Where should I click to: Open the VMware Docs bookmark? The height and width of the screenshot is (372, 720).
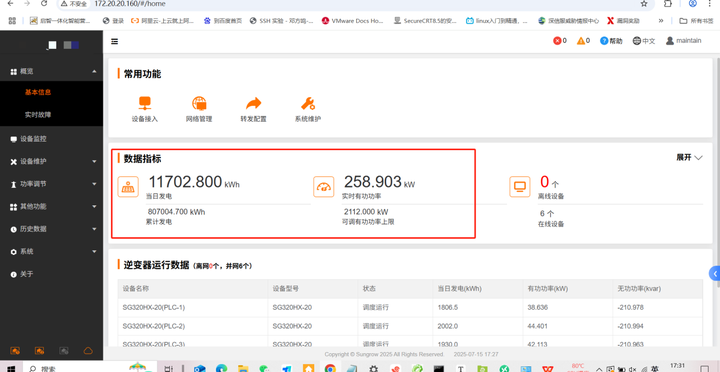(353, 21)
